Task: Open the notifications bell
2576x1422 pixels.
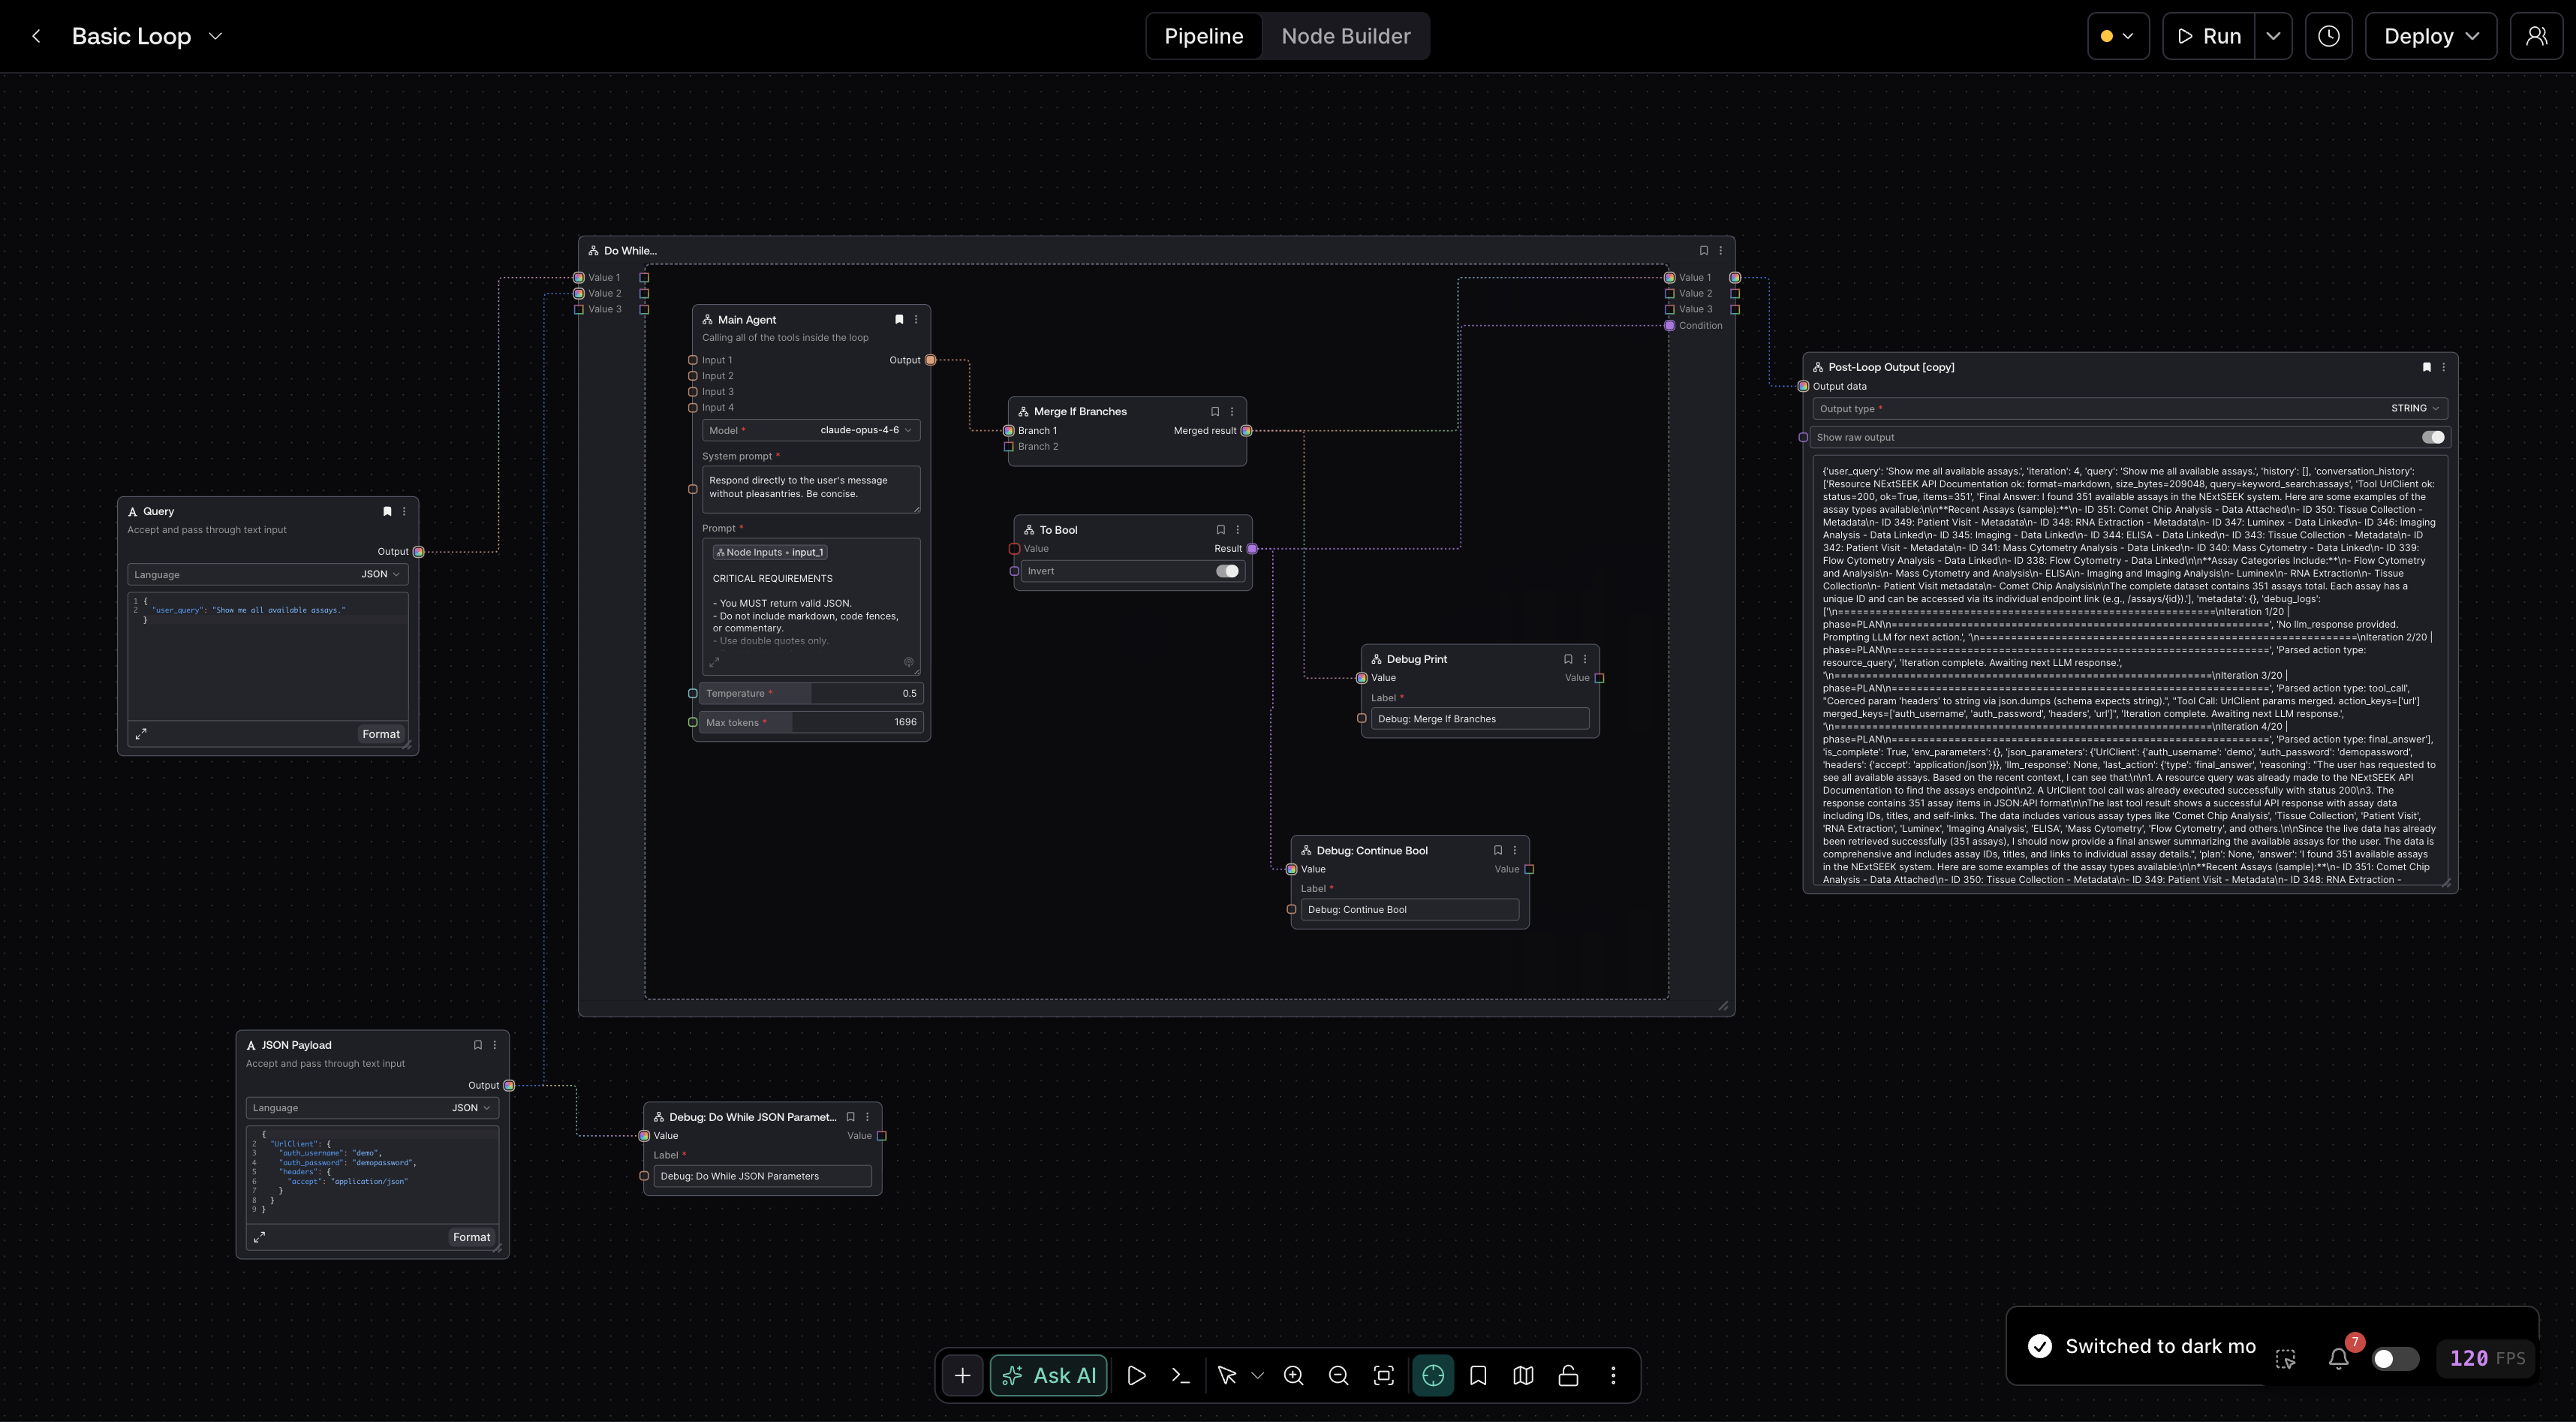Action: (x=2338, y=1358)
